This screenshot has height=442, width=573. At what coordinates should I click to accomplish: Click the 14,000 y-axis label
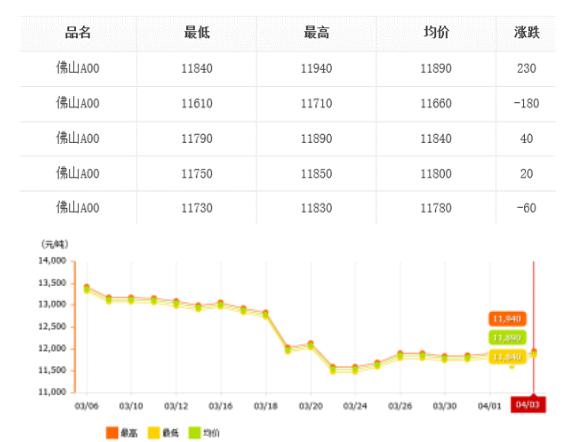(x=53, y=260)
